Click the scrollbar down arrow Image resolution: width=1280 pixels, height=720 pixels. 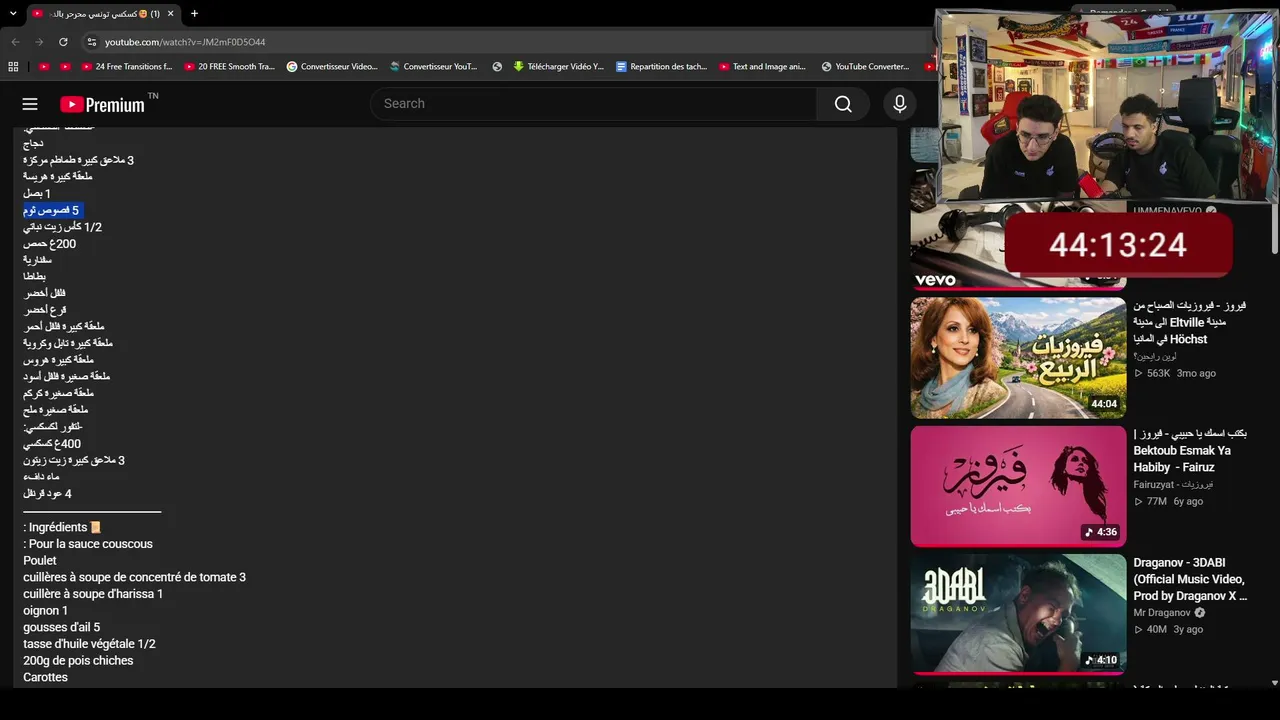point(1274,683)
